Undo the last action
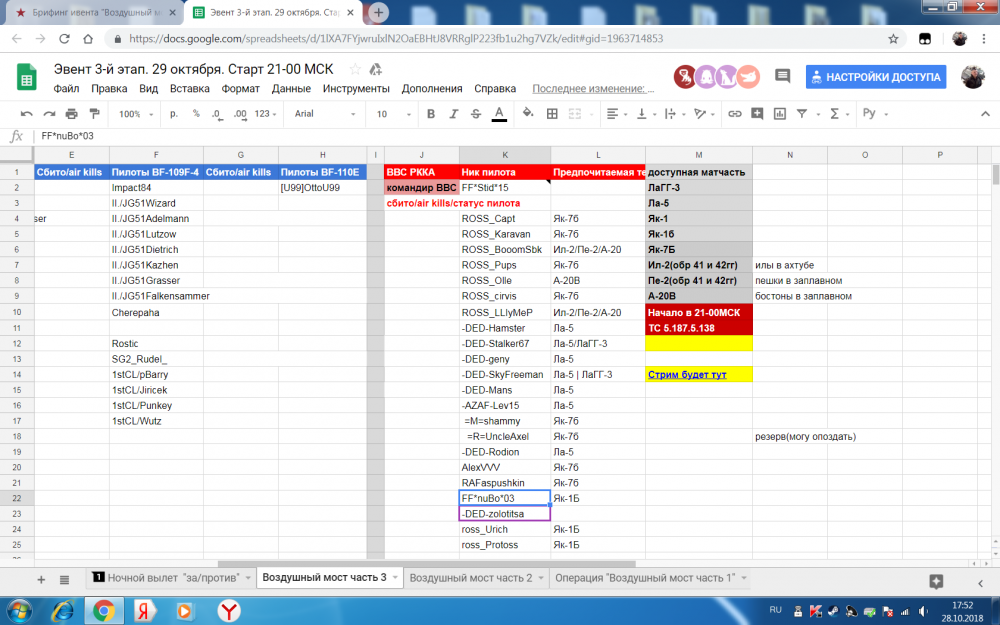Screen dimensions: 1000x625 tap(27, 113)
